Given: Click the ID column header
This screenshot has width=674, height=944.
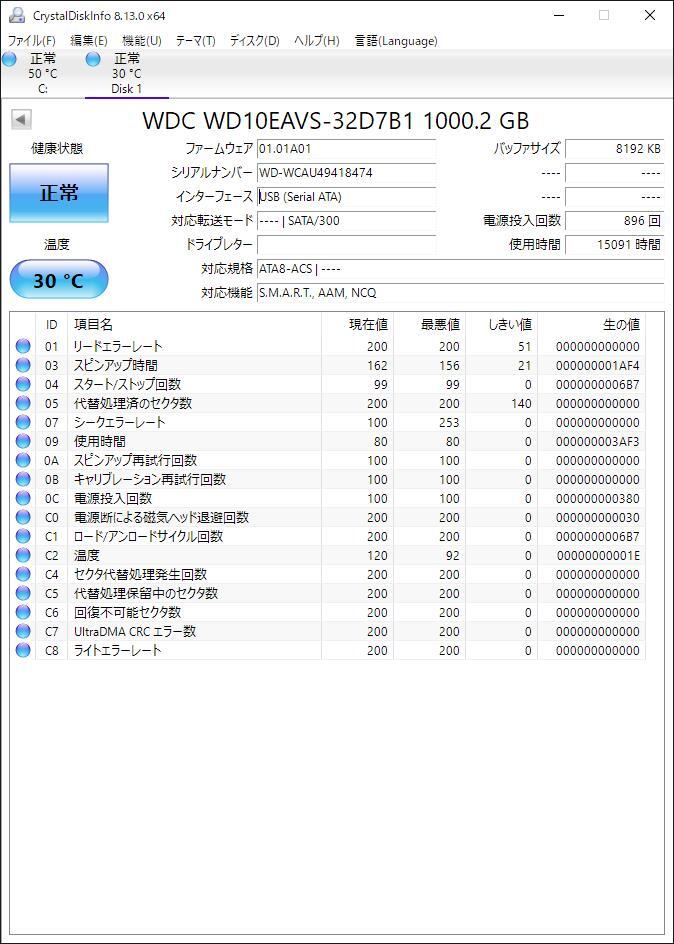Looking at the screenshot, I should point(52,325).
